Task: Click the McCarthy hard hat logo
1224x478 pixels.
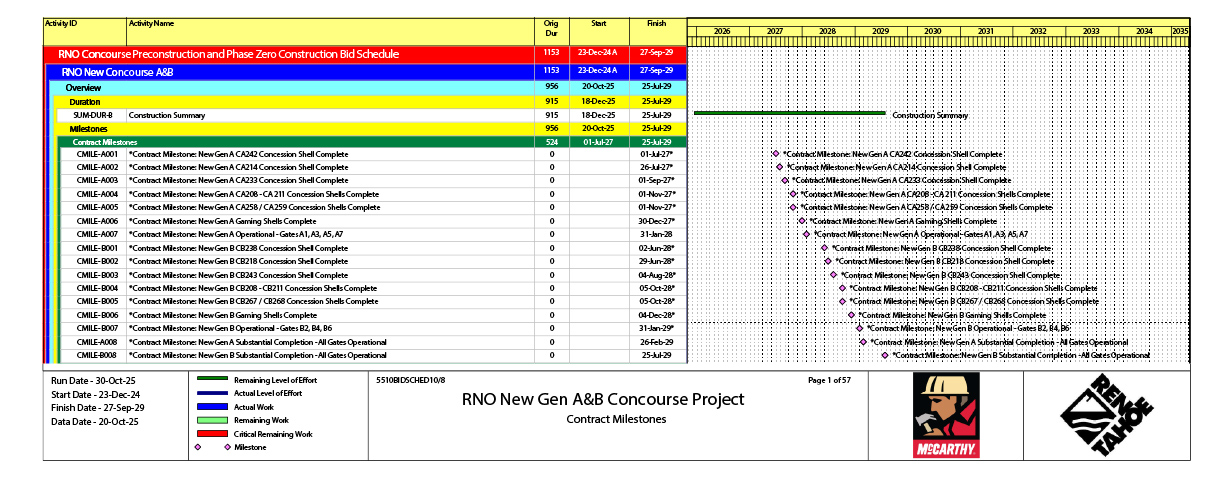Action: coord(946,415)
